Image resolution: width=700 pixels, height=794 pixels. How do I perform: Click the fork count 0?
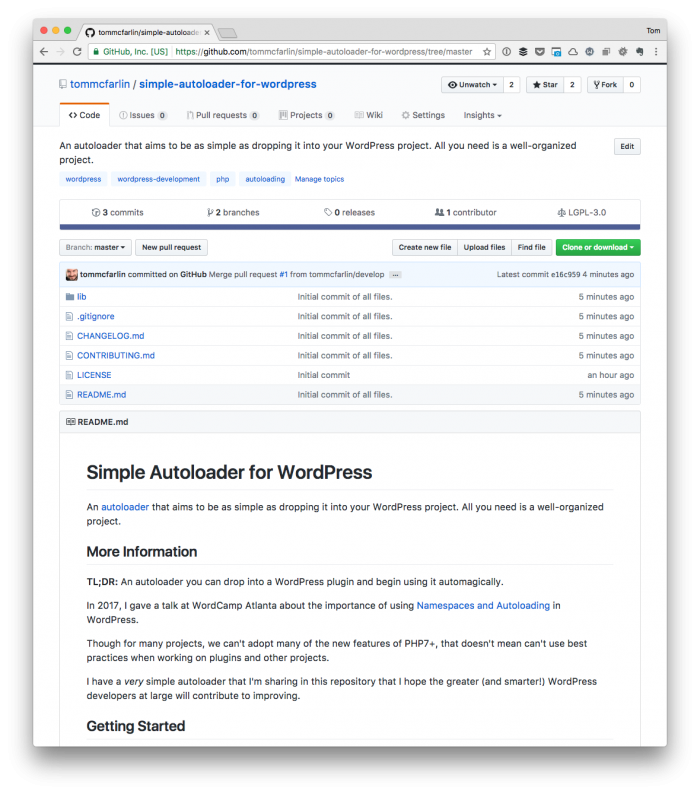coord(632,85)
